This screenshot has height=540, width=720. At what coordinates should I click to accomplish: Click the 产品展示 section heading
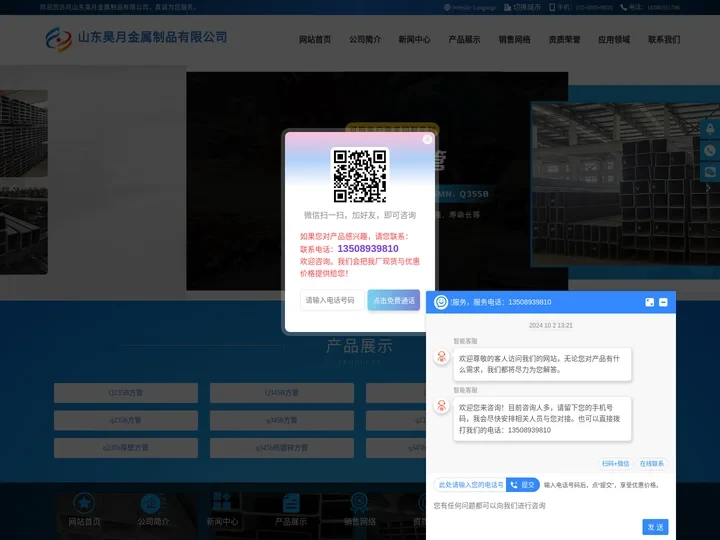tap(360, 346)
